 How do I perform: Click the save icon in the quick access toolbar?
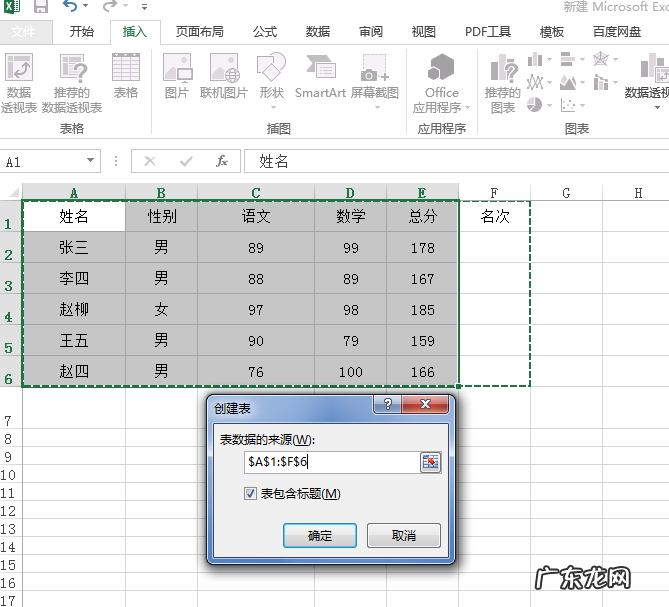click(x=41, y=8)
